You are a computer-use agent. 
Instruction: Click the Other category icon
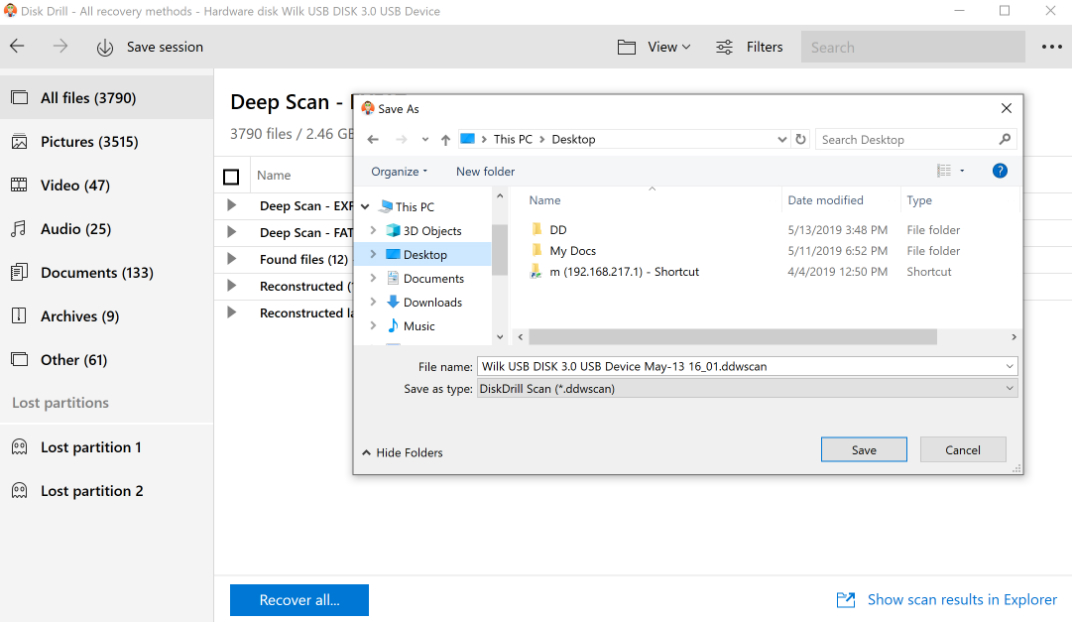coord(19,360)
